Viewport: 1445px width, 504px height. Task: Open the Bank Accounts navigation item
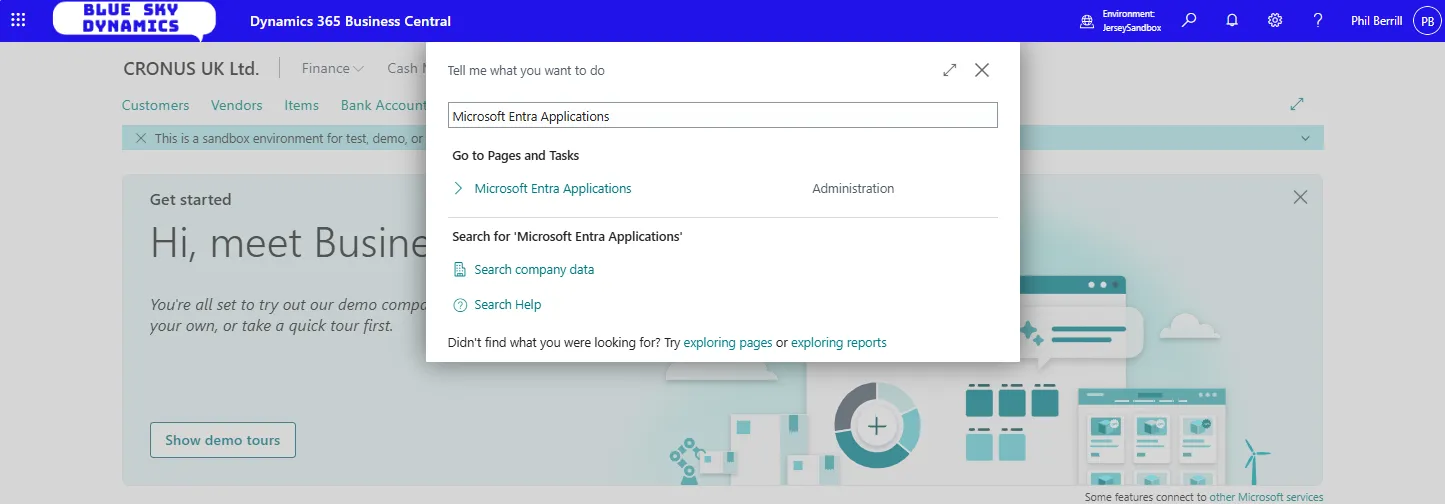(x=384, y=105)
